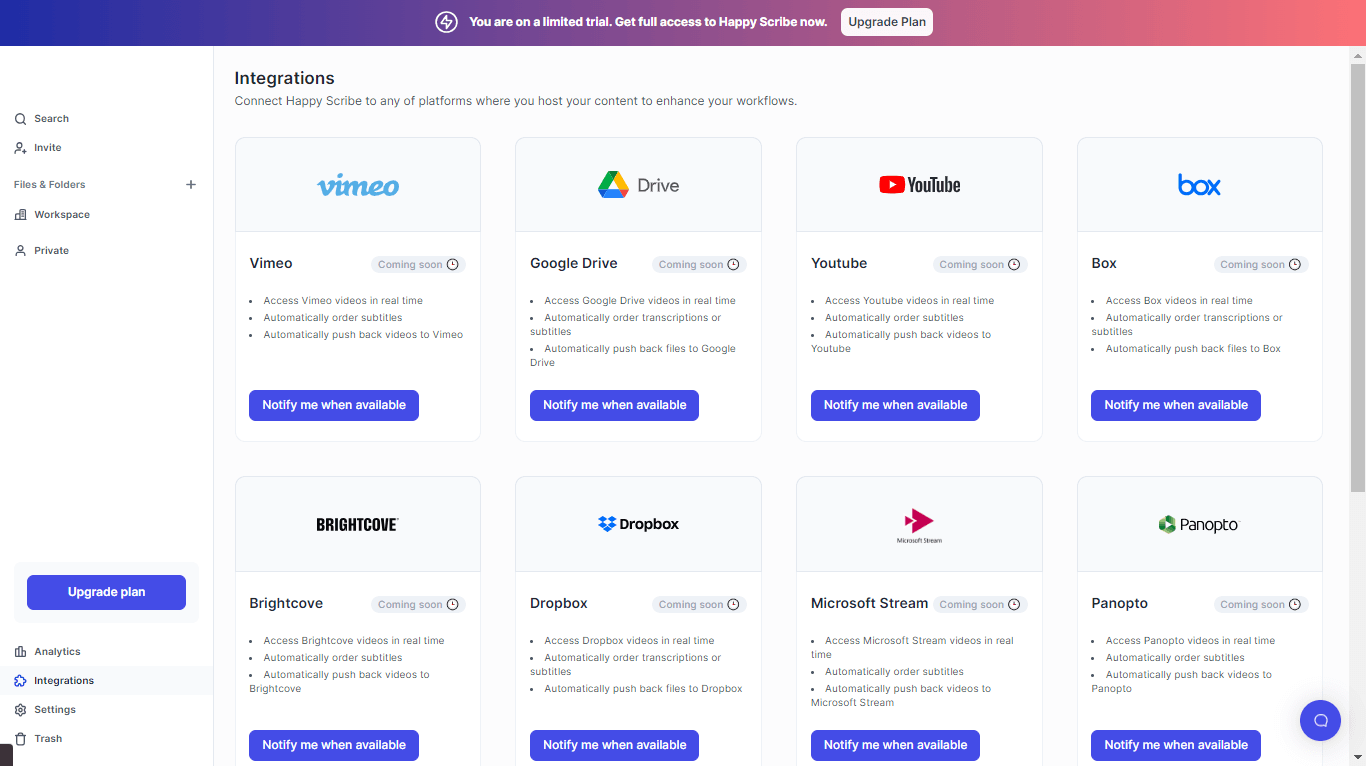Click the Settings gear icon

[20, 710]
